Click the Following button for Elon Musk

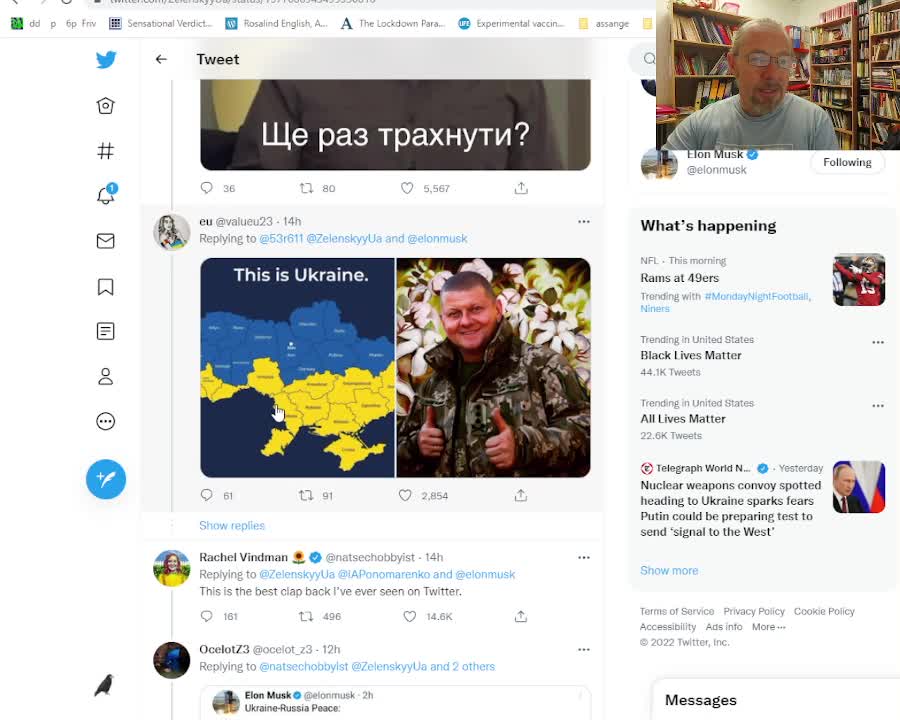(847, 162)
